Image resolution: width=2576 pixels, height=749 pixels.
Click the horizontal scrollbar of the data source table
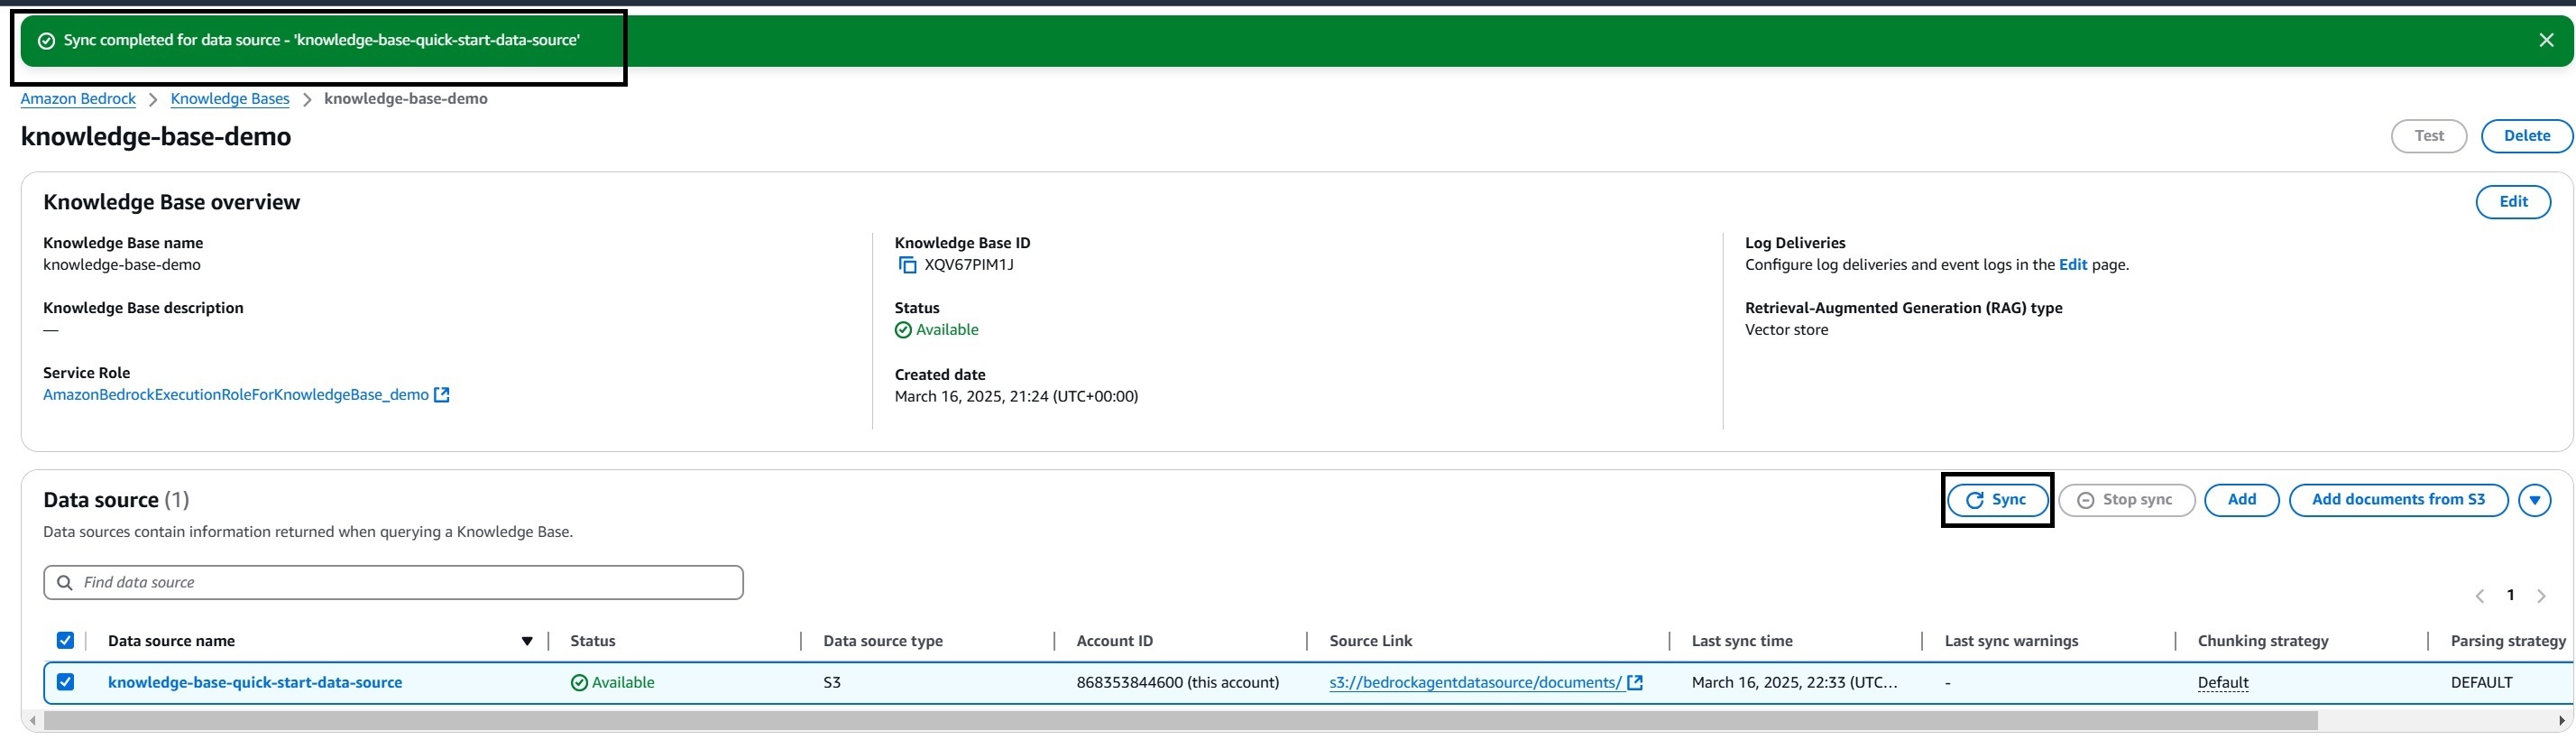(1180, 721)
